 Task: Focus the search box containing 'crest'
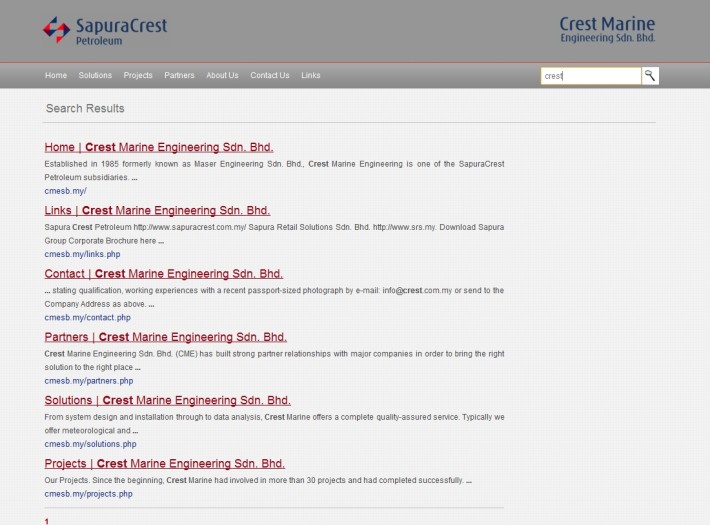(590, 76)
